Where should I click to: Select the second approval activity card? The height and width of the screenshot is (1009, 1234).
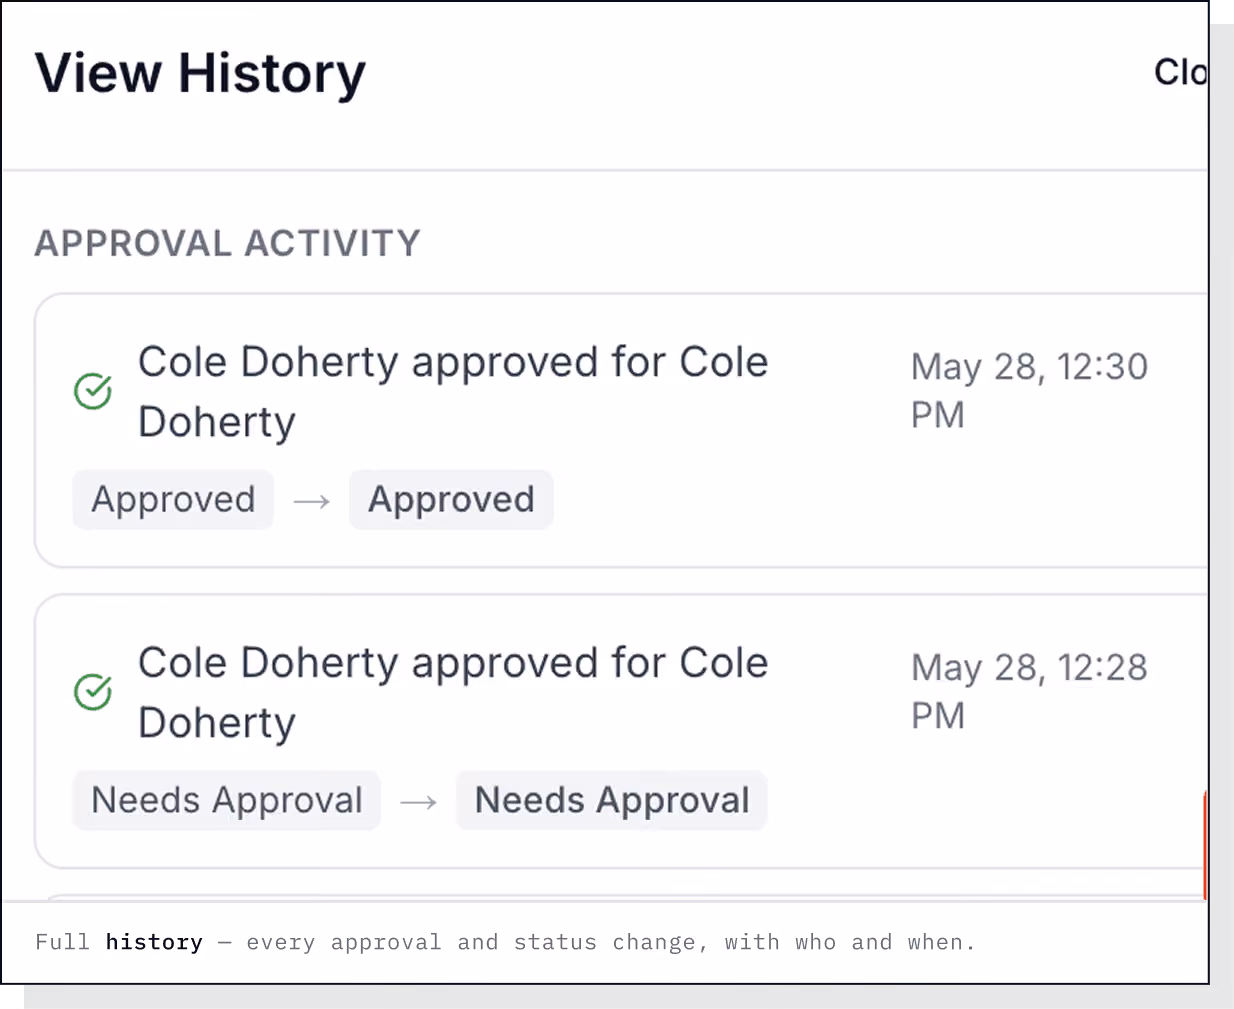[x=621, y=731]
